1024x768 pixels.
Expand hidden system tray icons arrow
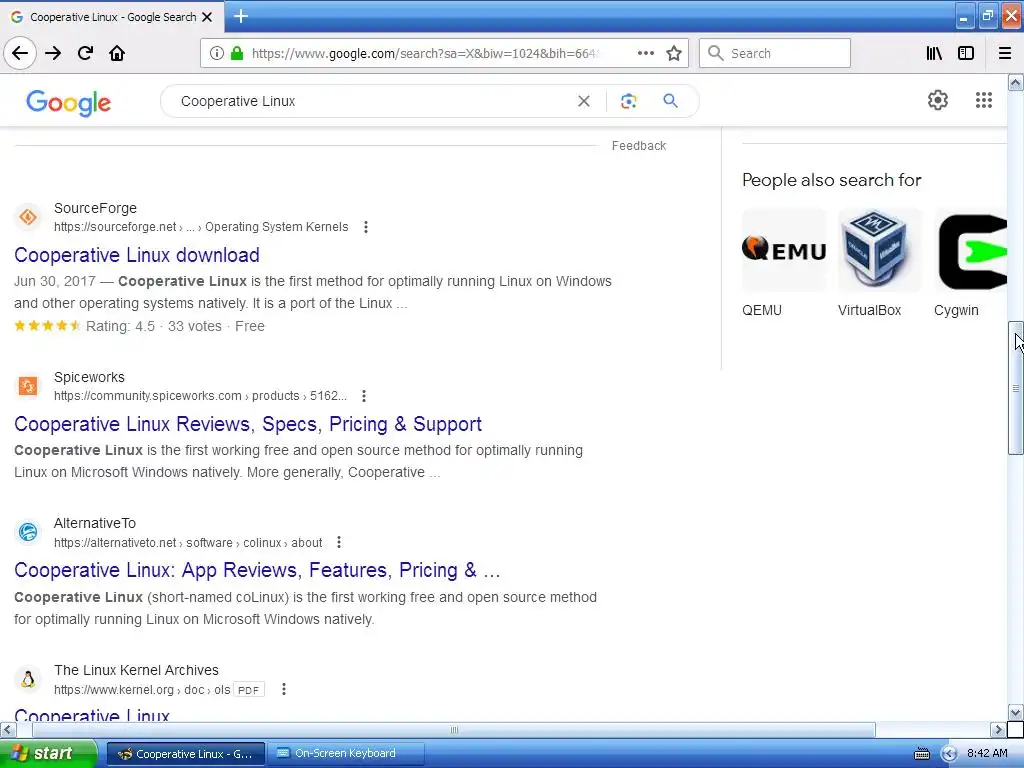949,754
